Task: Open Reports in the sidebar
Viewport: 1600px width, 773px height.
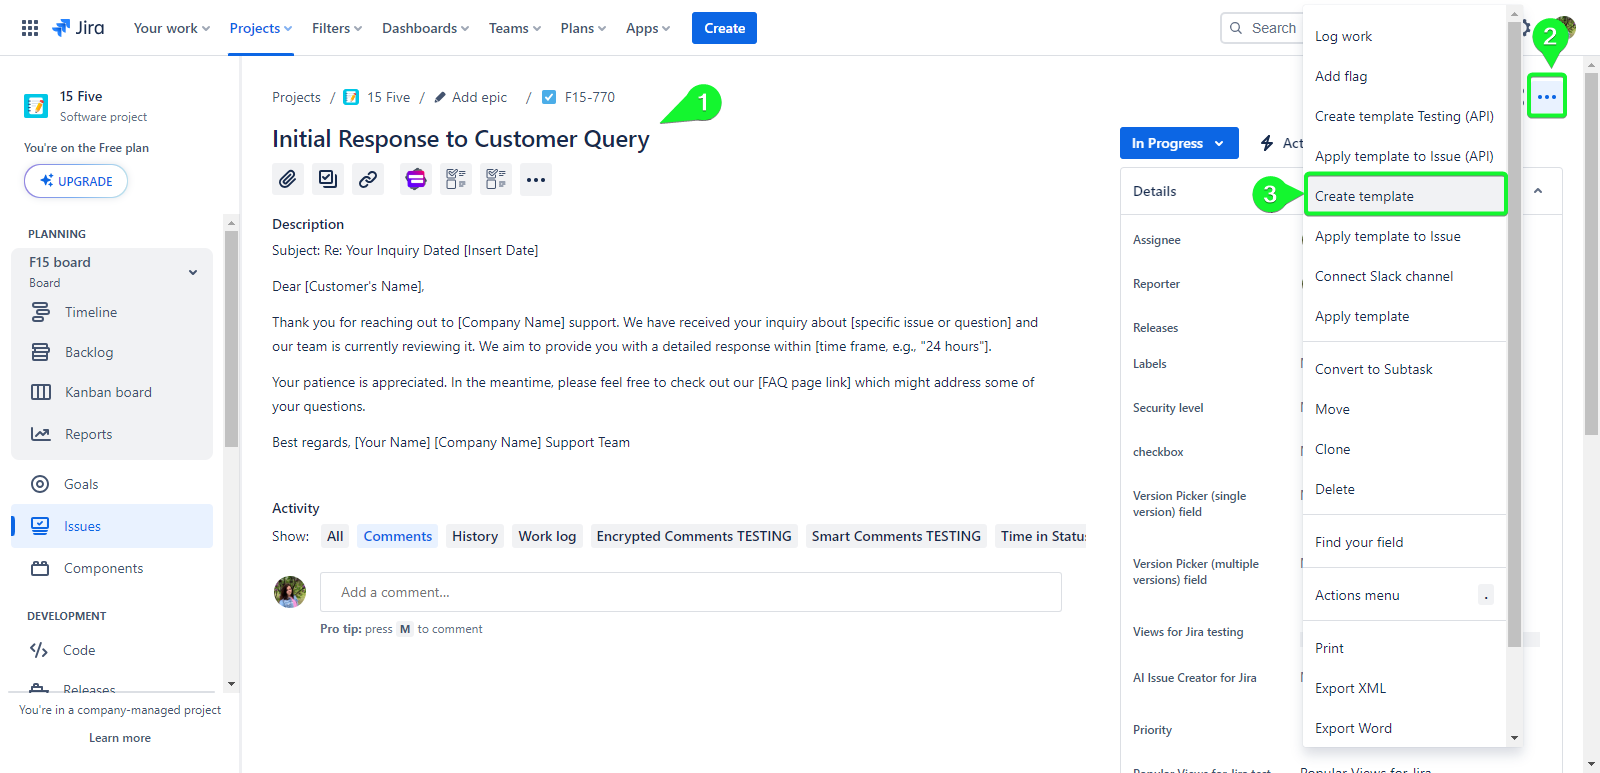Action: coord(88,434)
